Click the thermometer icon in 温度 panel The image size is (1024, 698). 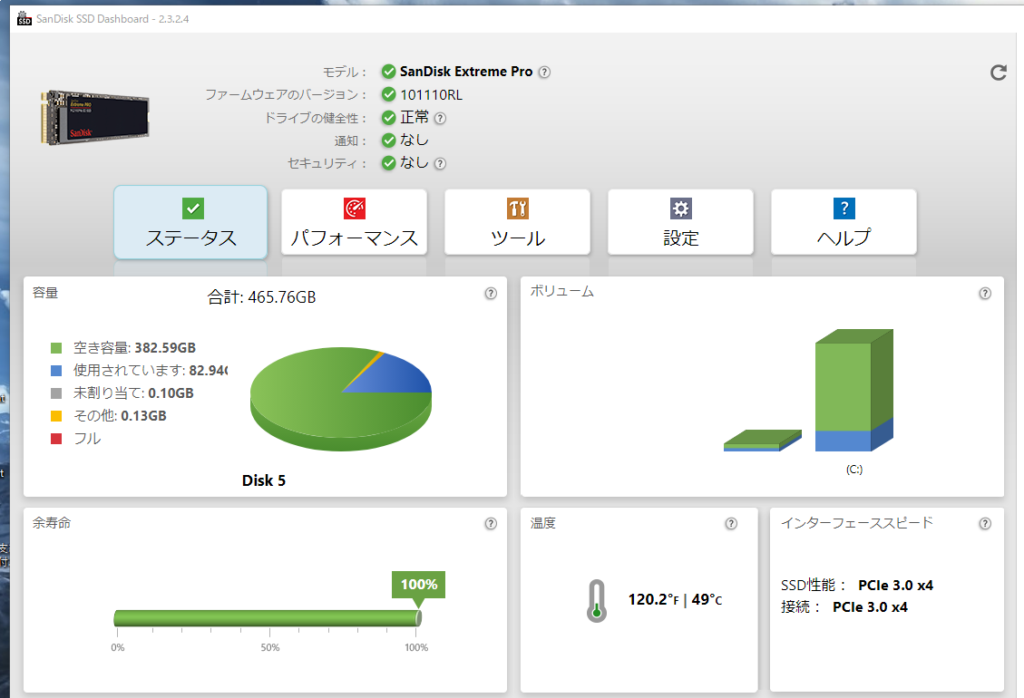tap(596, 601)
